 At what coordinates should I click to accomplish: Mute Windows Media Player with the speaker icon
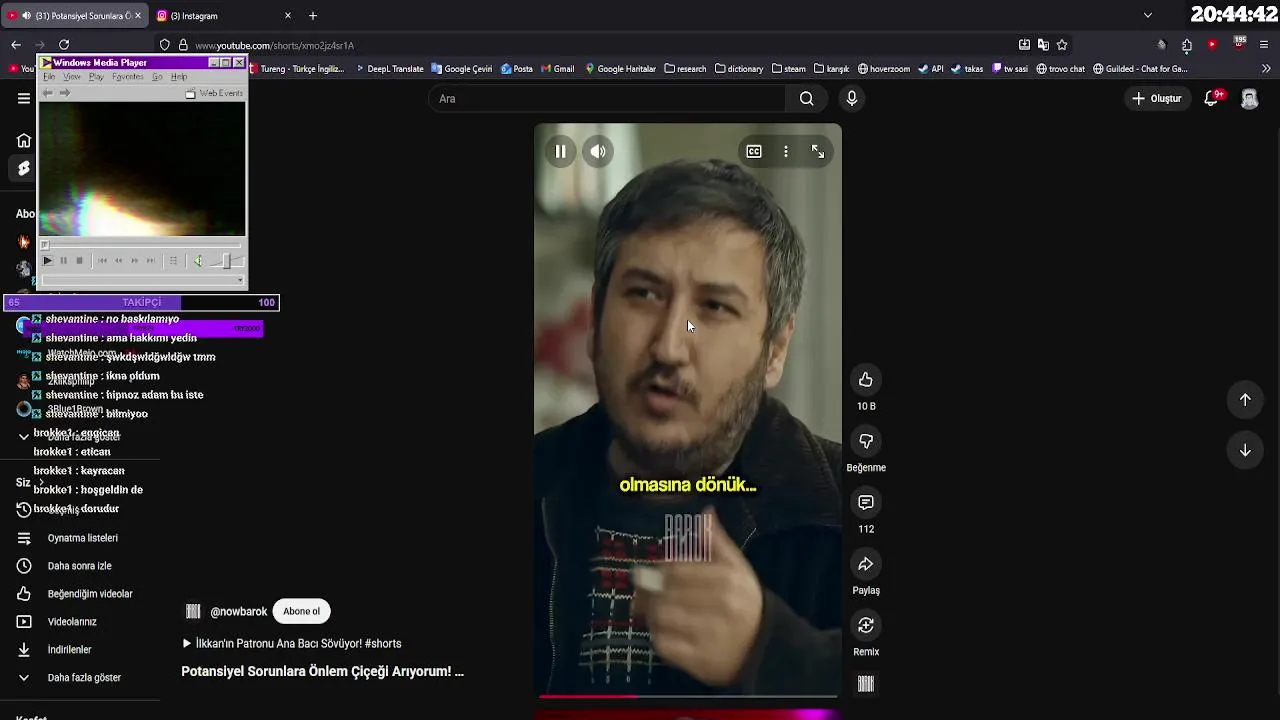point(198,261)
